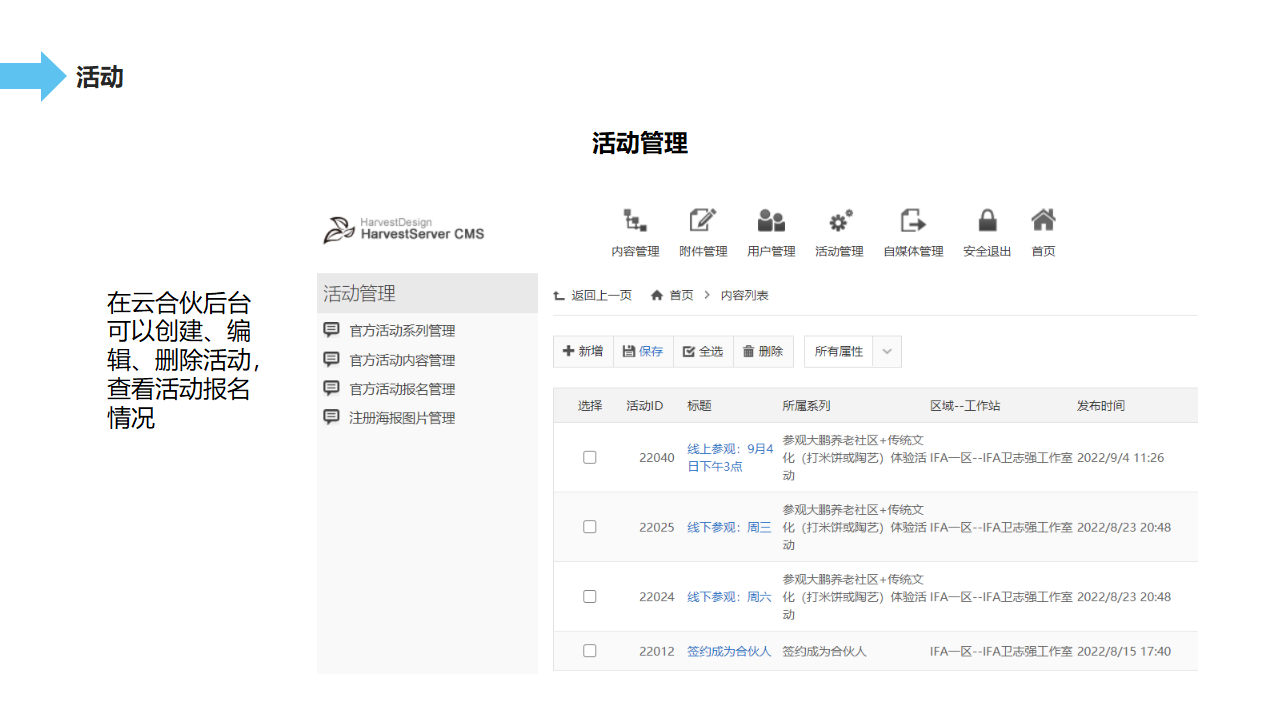Click the 返回上一页 back arrow icon

tap(559, 296)
